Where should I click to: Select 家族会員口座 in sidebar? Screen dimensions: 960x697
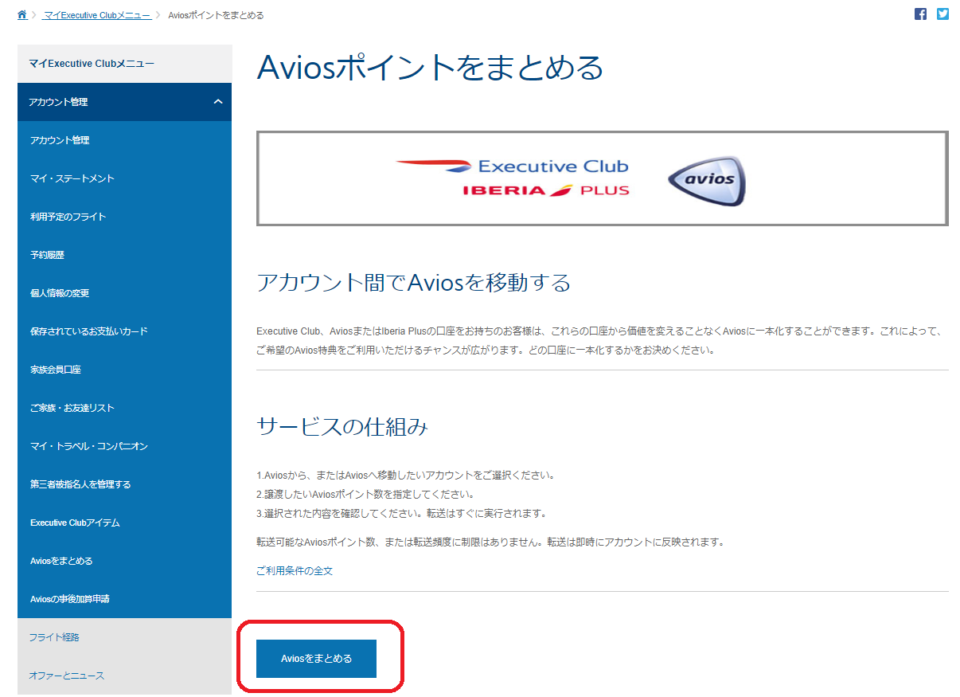click(56, 370)
